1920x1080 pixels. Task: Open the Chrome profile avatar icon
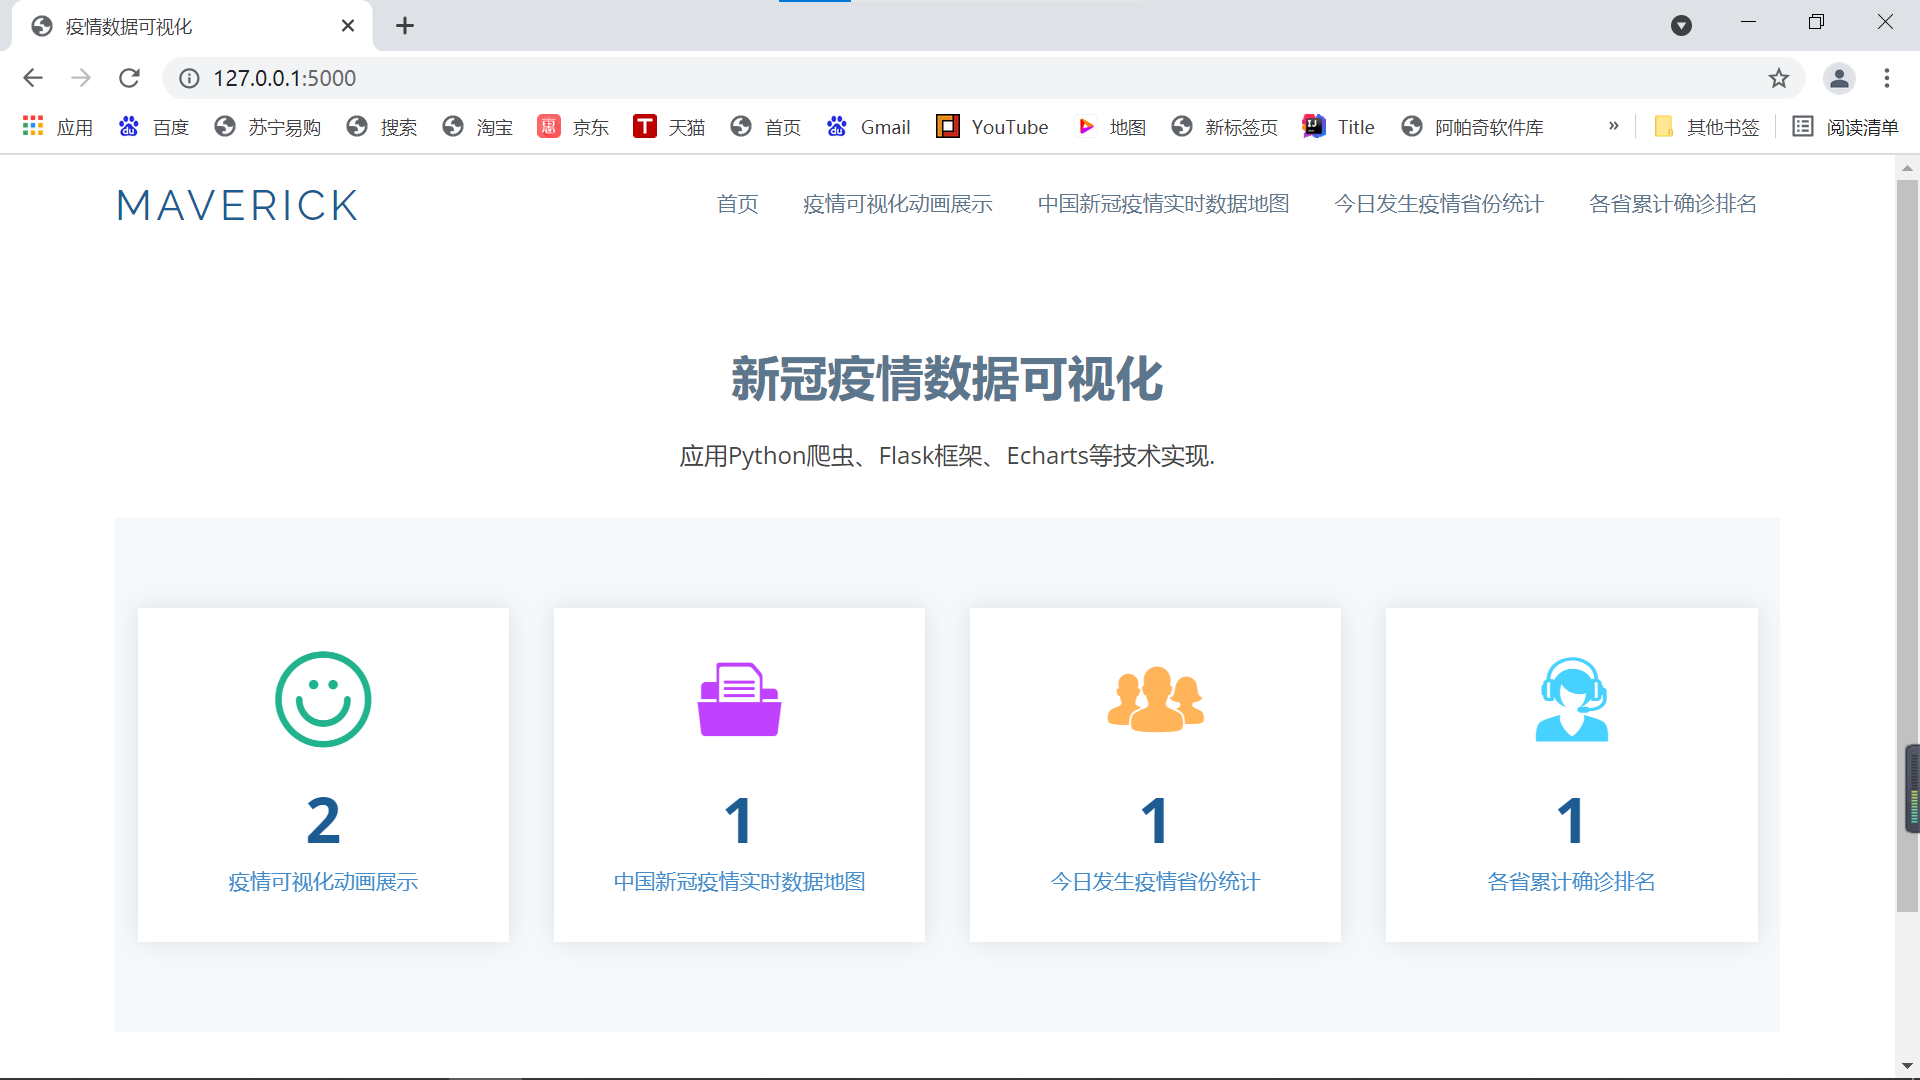pos(1839,78)
